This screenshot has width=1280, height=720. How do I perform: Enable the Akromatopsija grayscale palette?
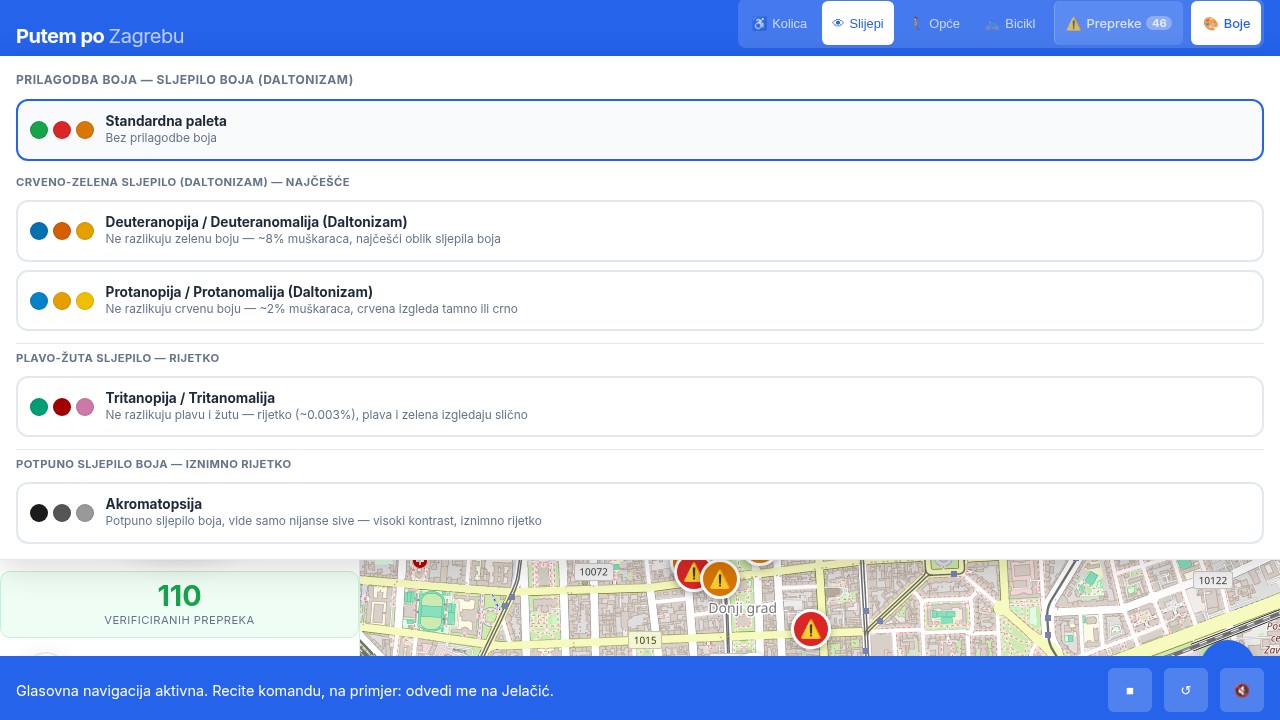640,513
